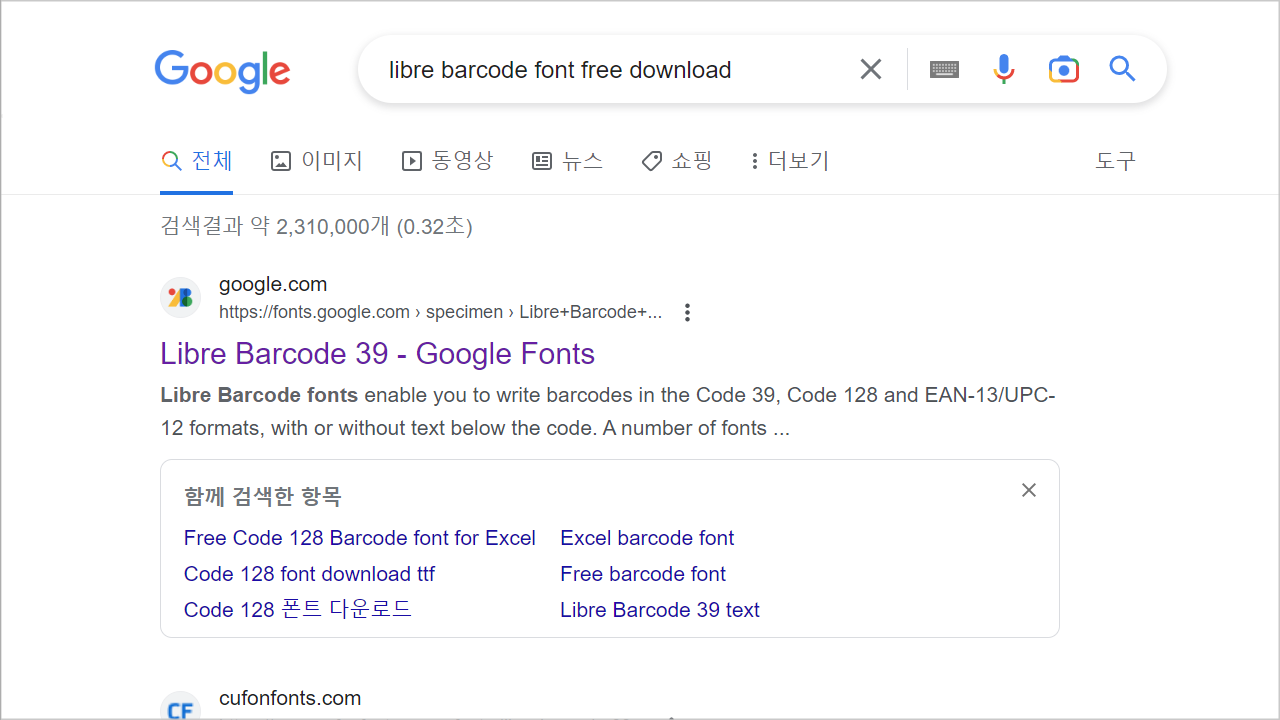Image resolution: width=1280 pixels, height=720 pixels.
Task: Search Libre Barcode 39 text
Action: click(x=660, y=610)
